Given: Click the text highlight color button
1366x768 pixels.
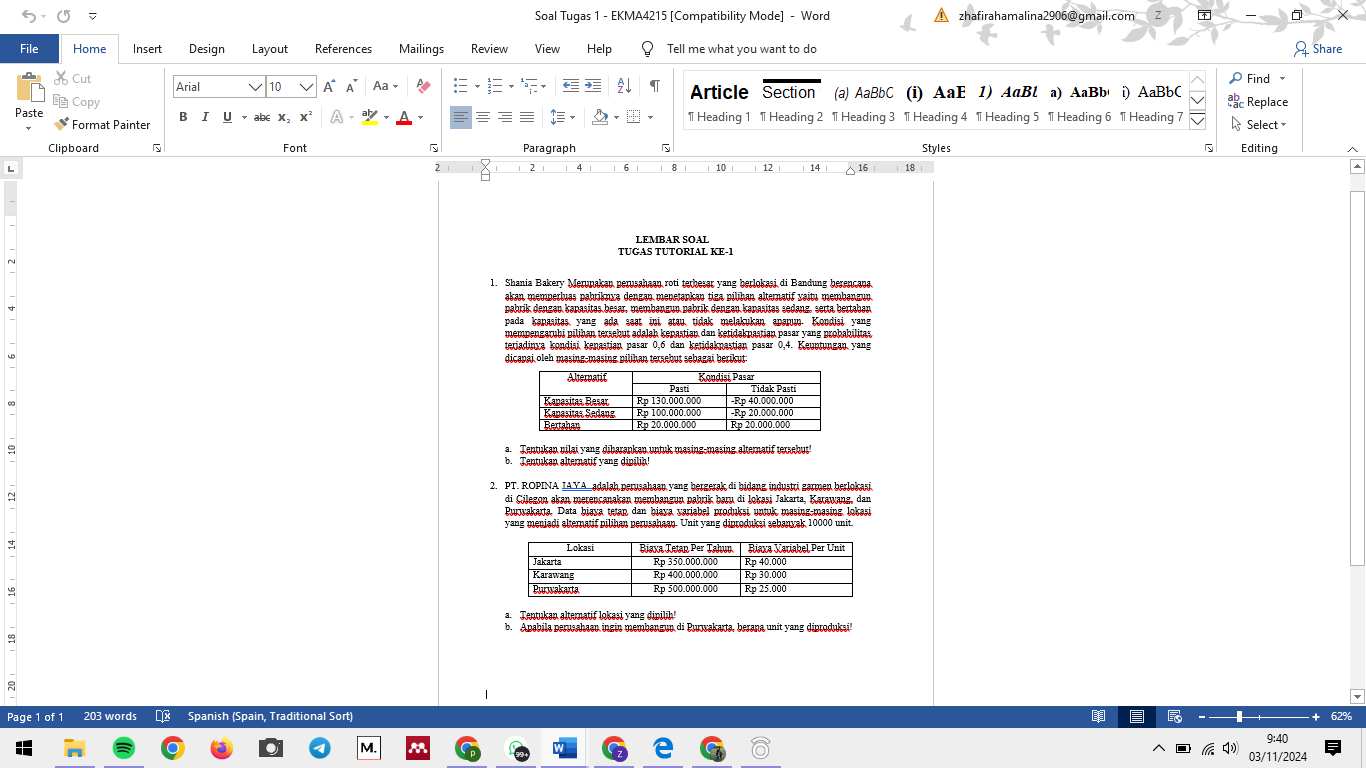Looking at the screenshot, I should [x=369, y=117].
